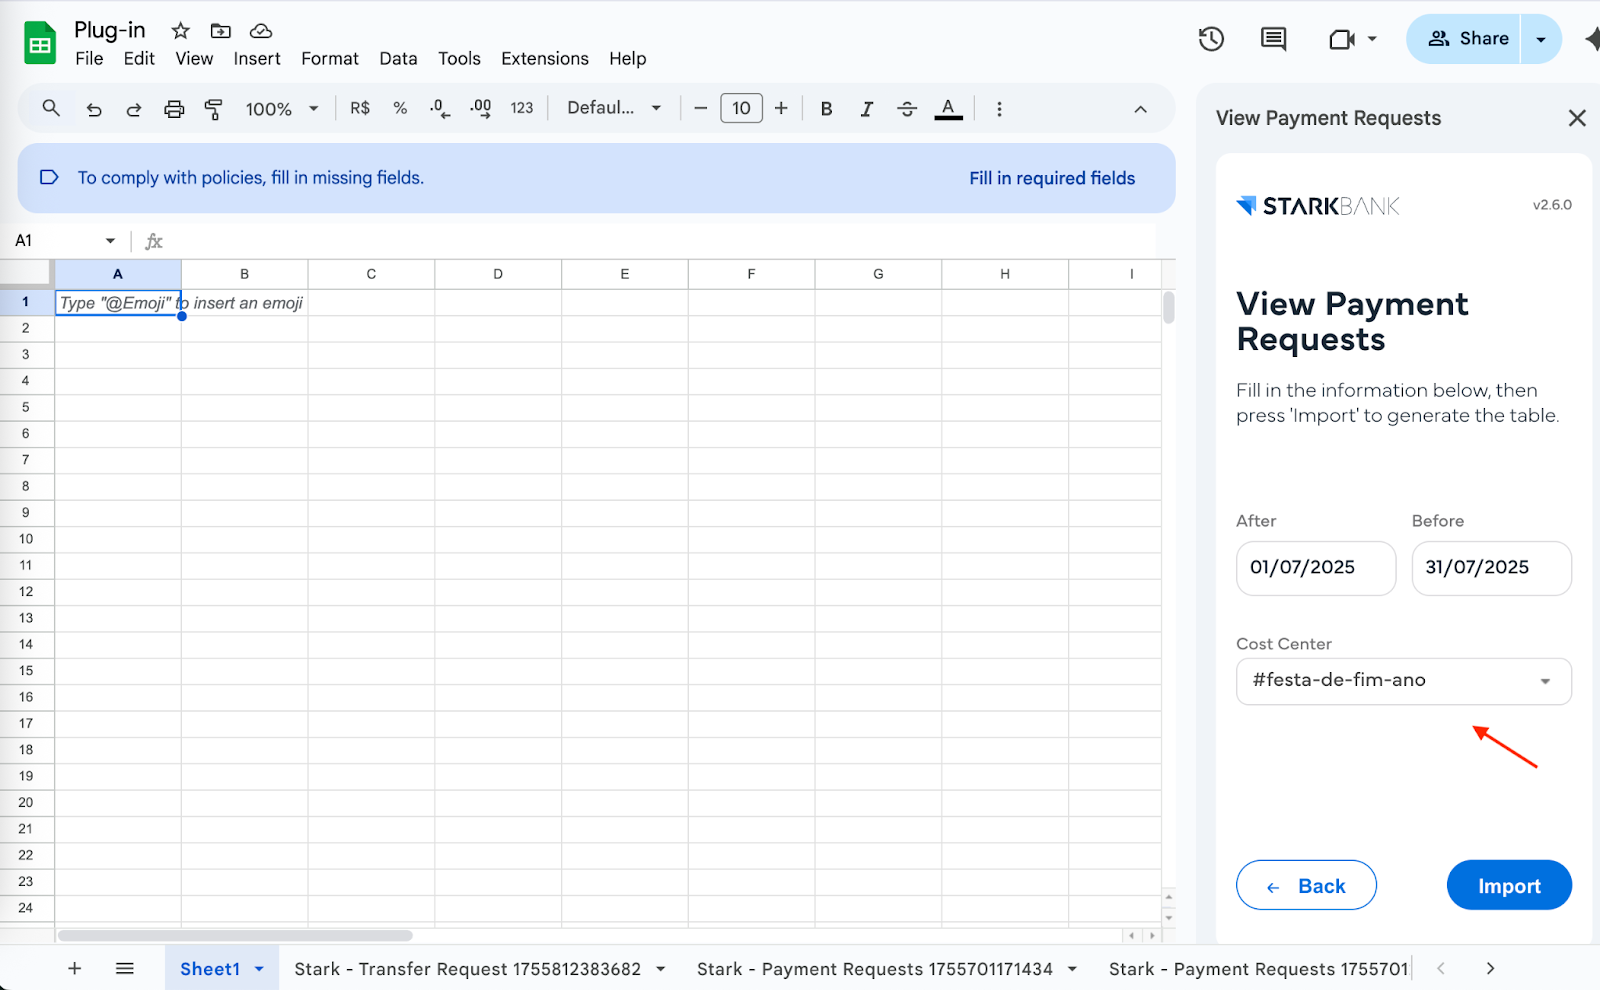Open the Extensions menu
1600x990 pixels.
click(x=545, y=59)
